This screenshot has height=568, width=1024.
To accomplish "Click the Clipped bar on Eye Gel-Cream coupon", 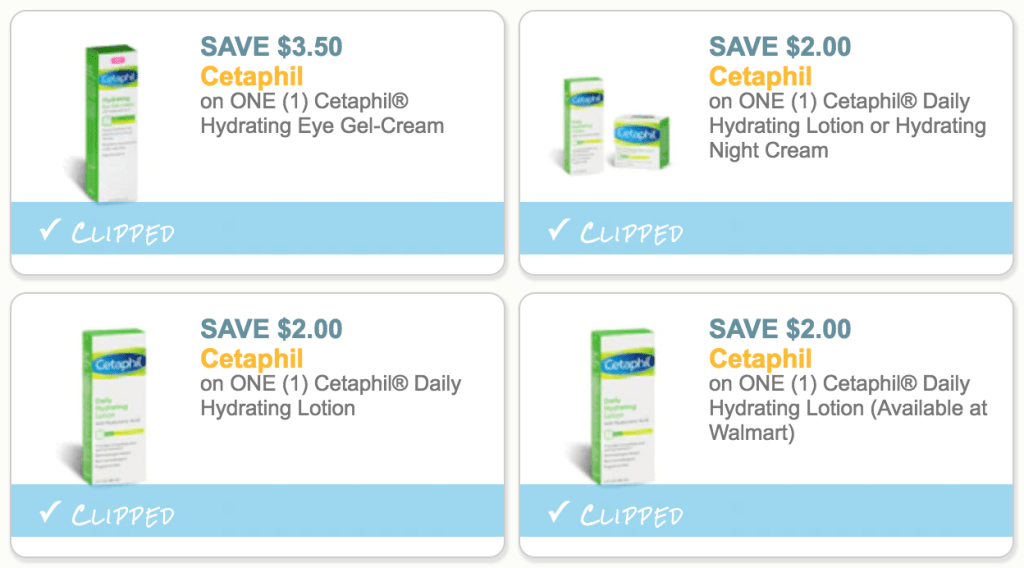I will pyautogui.click(x=257, y=229).
